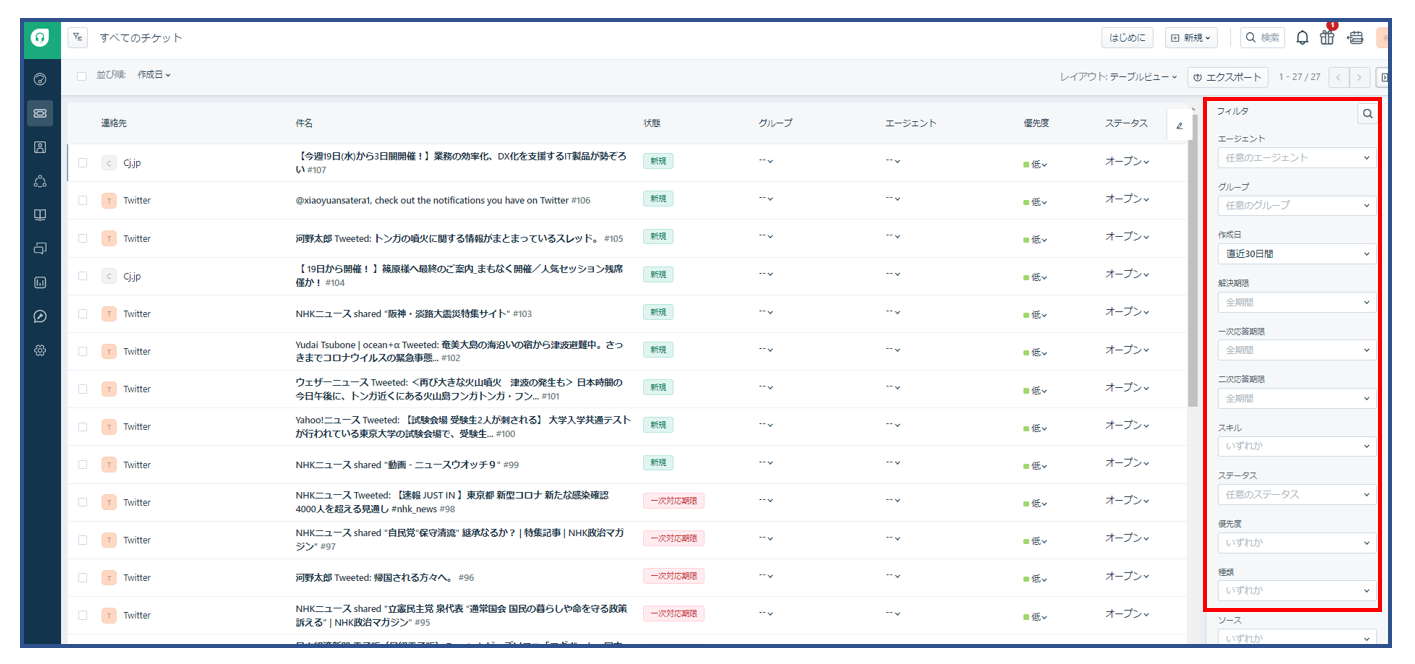Screen dimensions: 1415x664
Task: Tick the checkbox for ticket #96
Action: [x=83, y=578]
